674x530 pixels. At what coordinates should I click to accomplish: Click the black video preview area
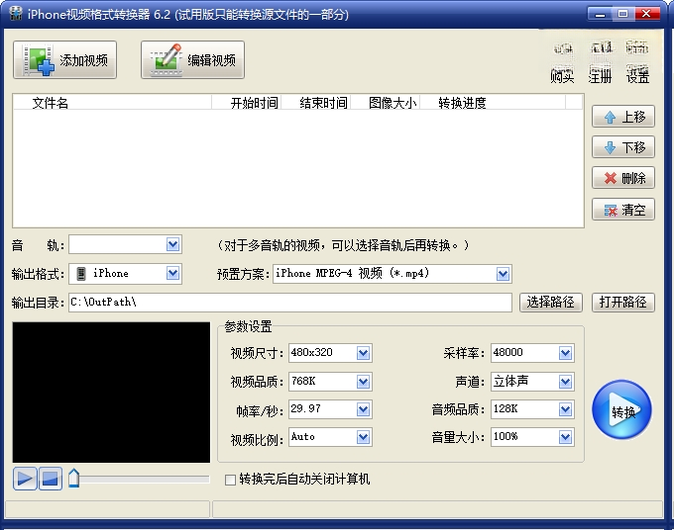[x=111, y=392]
